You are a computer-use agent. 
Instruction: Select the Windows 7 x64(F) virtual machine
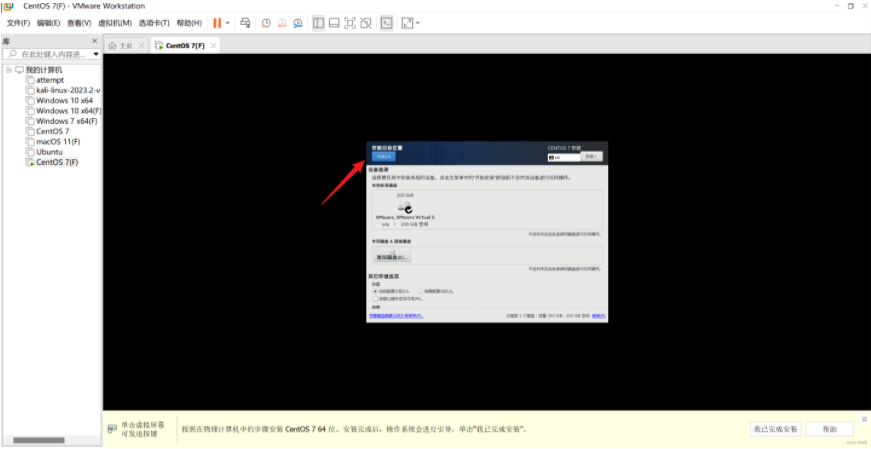click(x=67, y=121)
